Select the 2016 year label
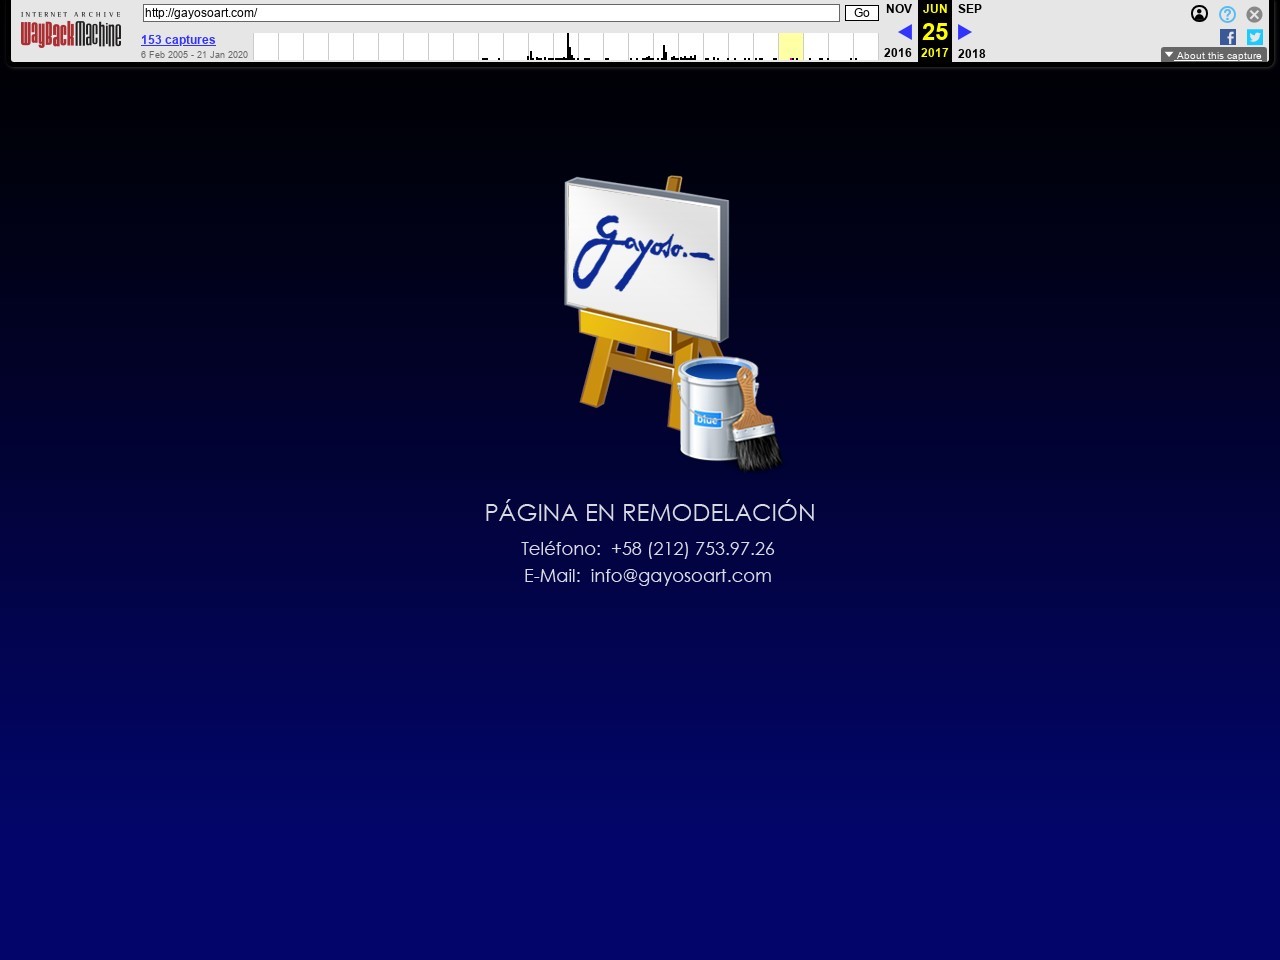 coord(897,53)
